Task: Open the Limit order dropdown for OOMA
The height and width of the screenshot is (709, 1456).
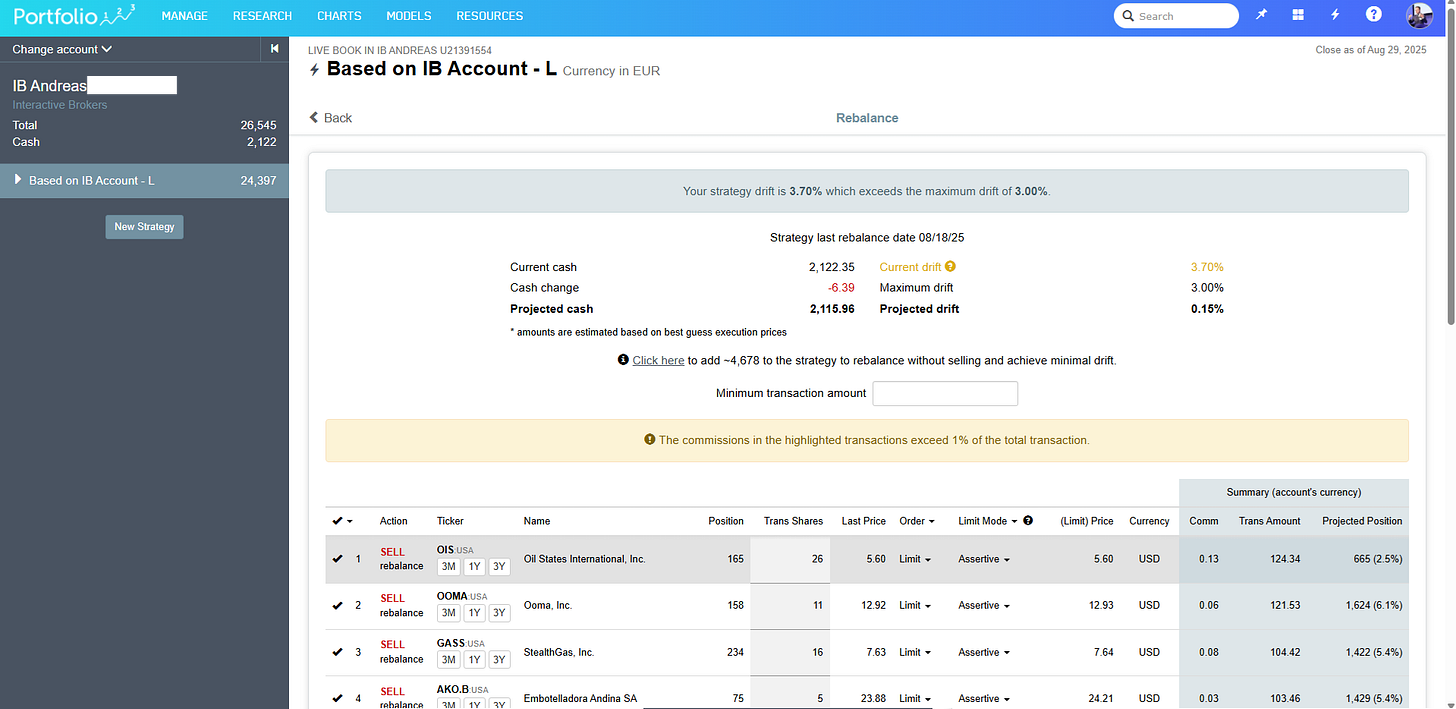Action: click(x=915, y=606)
